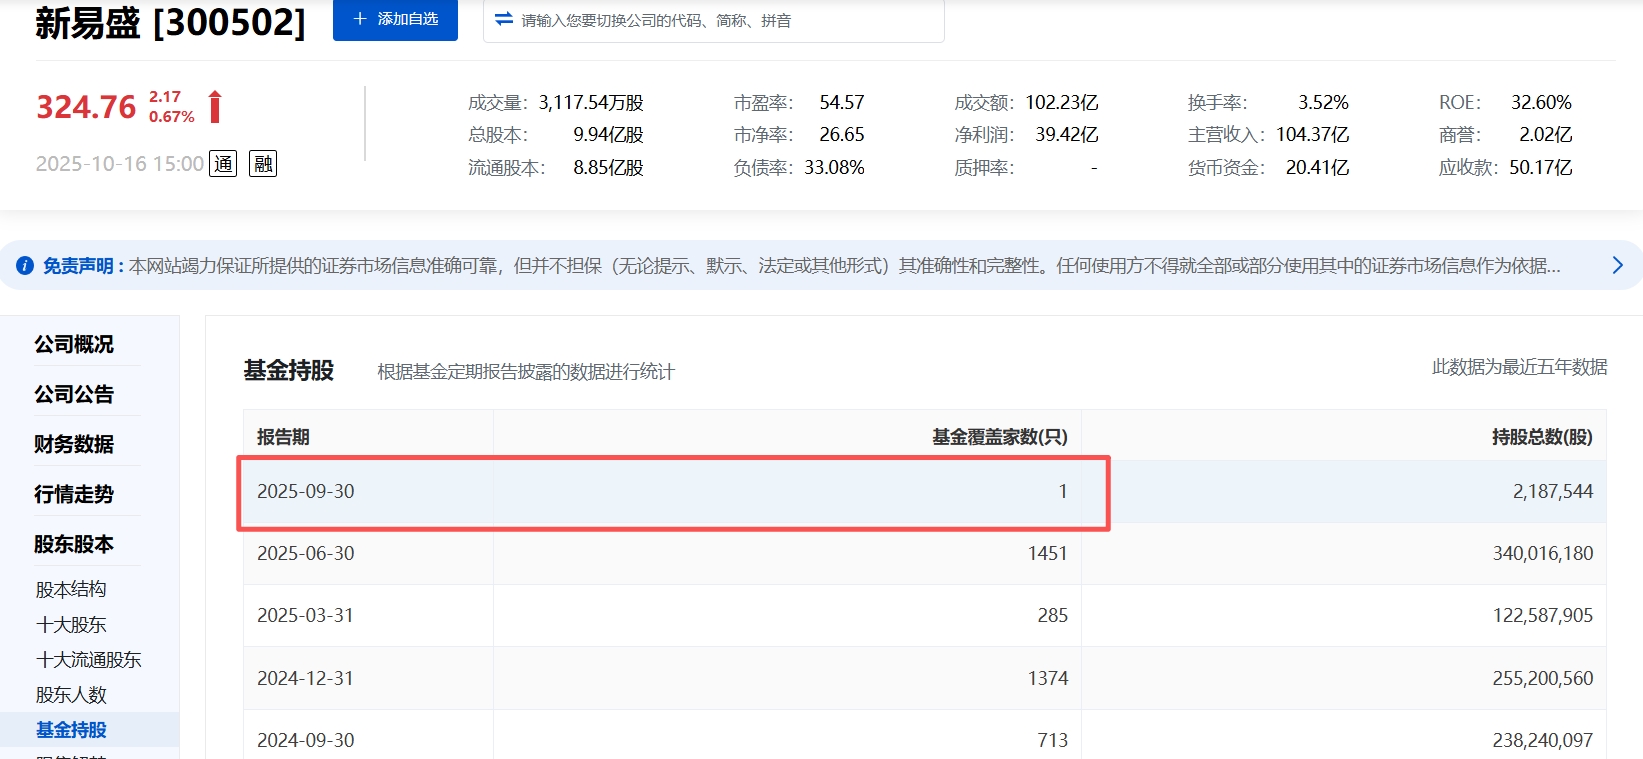Click the timestamp 2025-10-16 15:00
Image resolution: width=1643 pixels, height=759 pixels.
120,164
